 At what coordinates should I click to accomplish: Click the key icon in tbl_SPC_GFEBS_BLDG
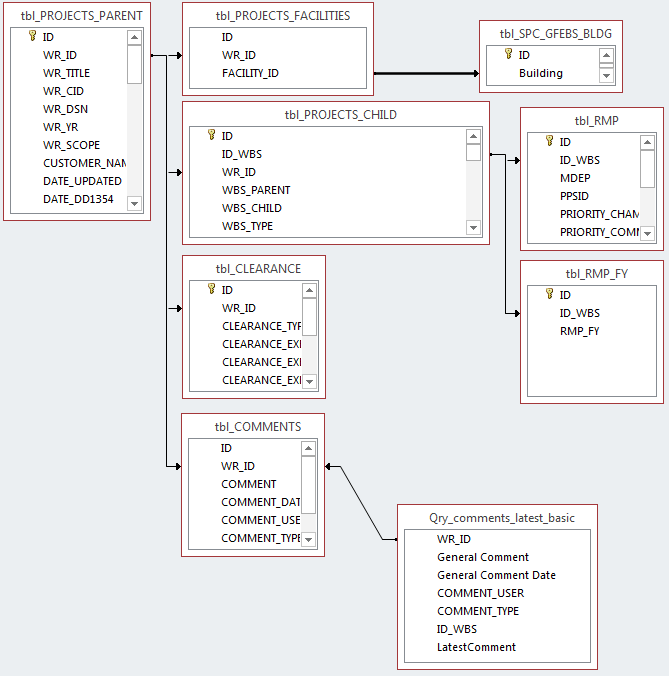508,55
